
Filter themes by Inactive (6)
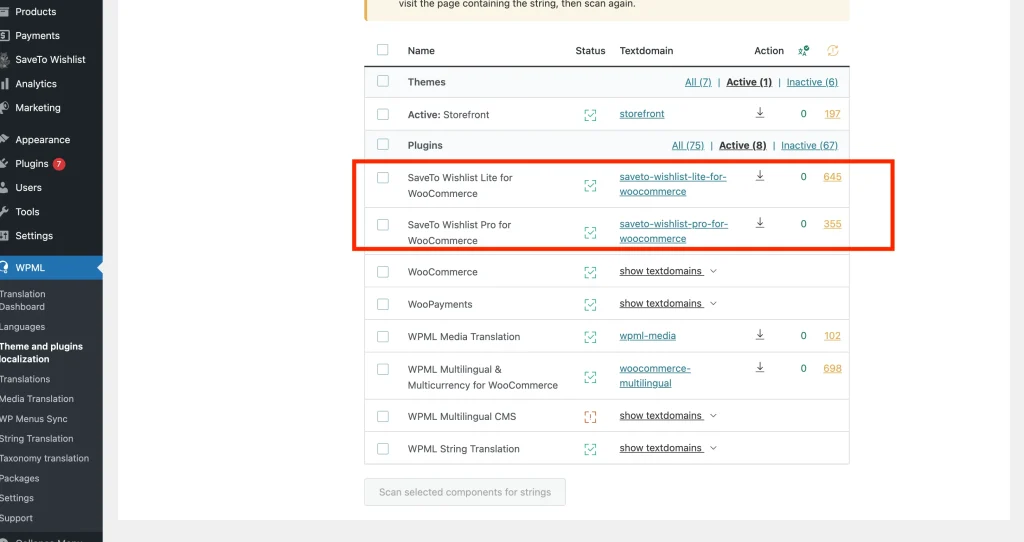[x=812, y=82]
